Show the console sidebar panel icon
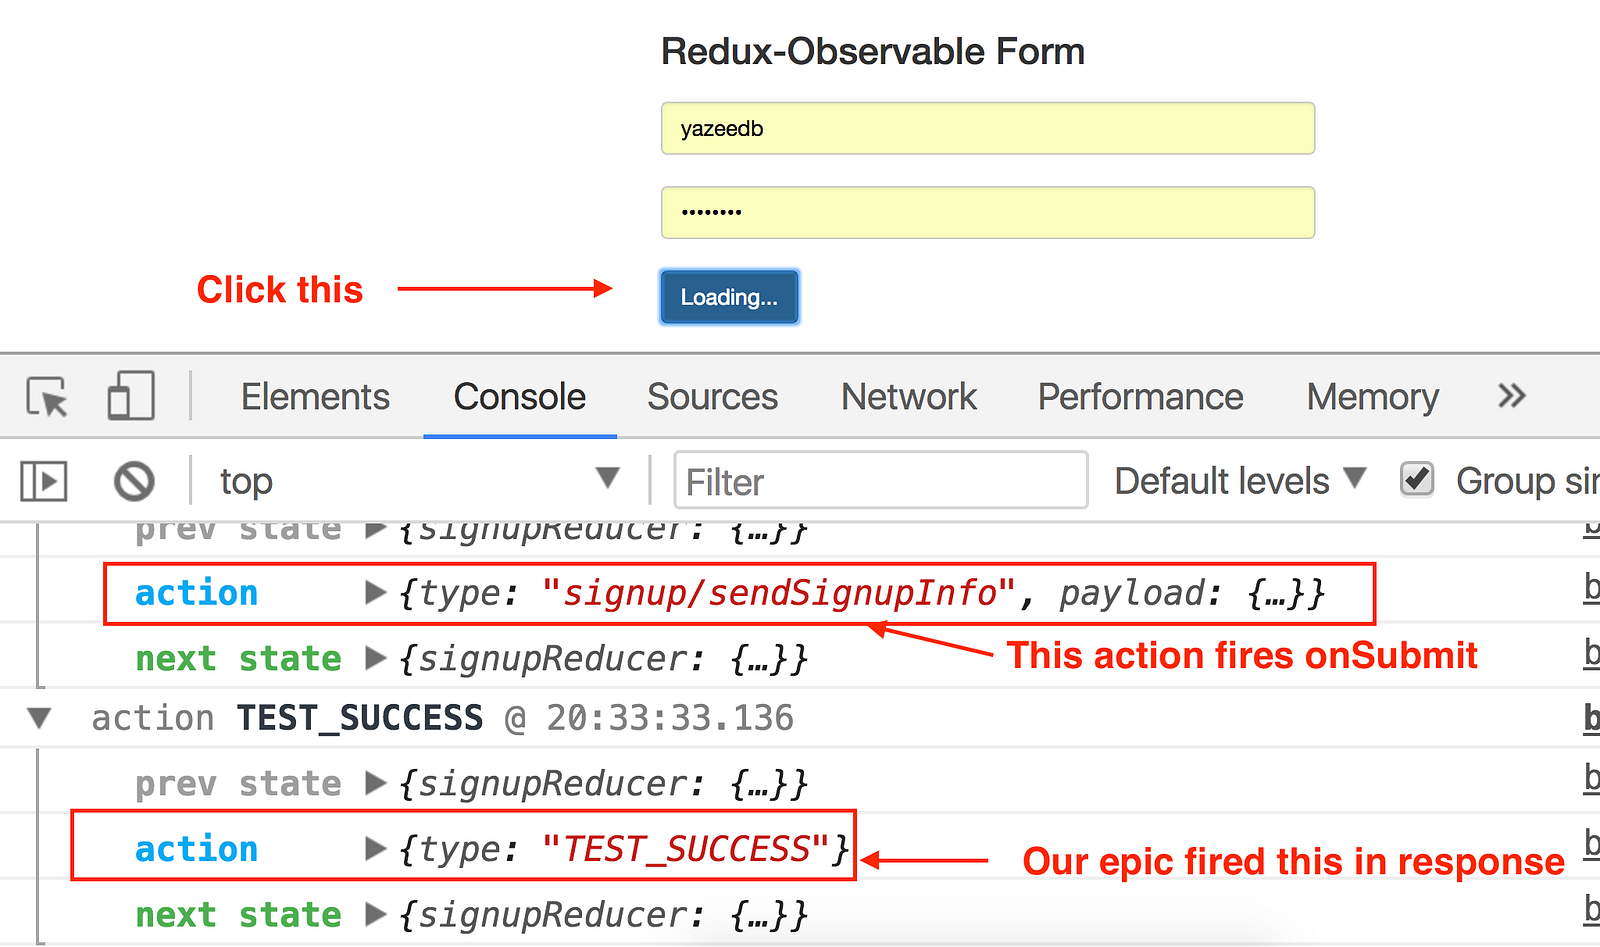Screen dimensions: 1600x947 [44, 481]
